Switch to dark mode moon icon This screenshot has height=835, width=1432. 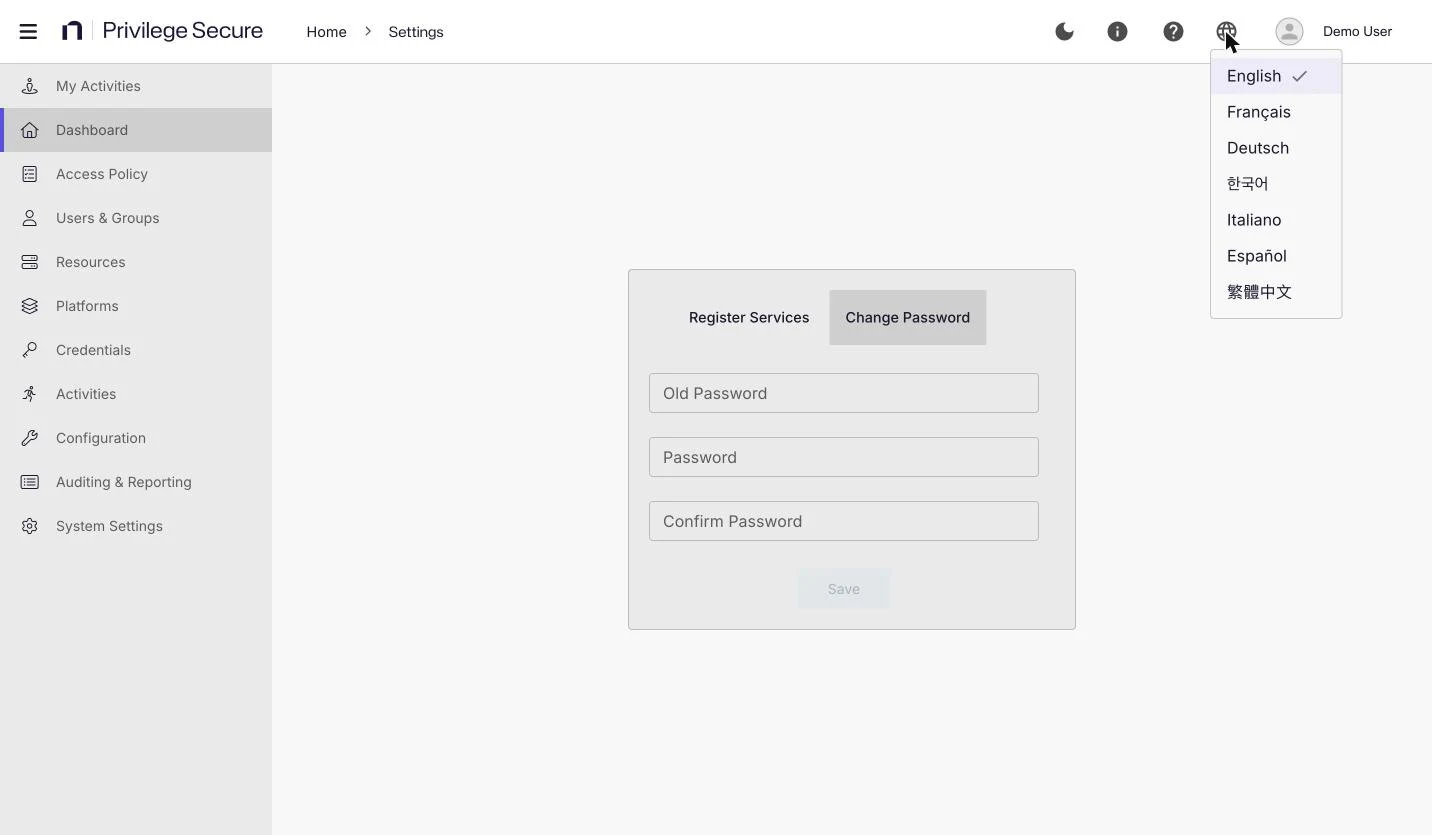point(1064,31)
